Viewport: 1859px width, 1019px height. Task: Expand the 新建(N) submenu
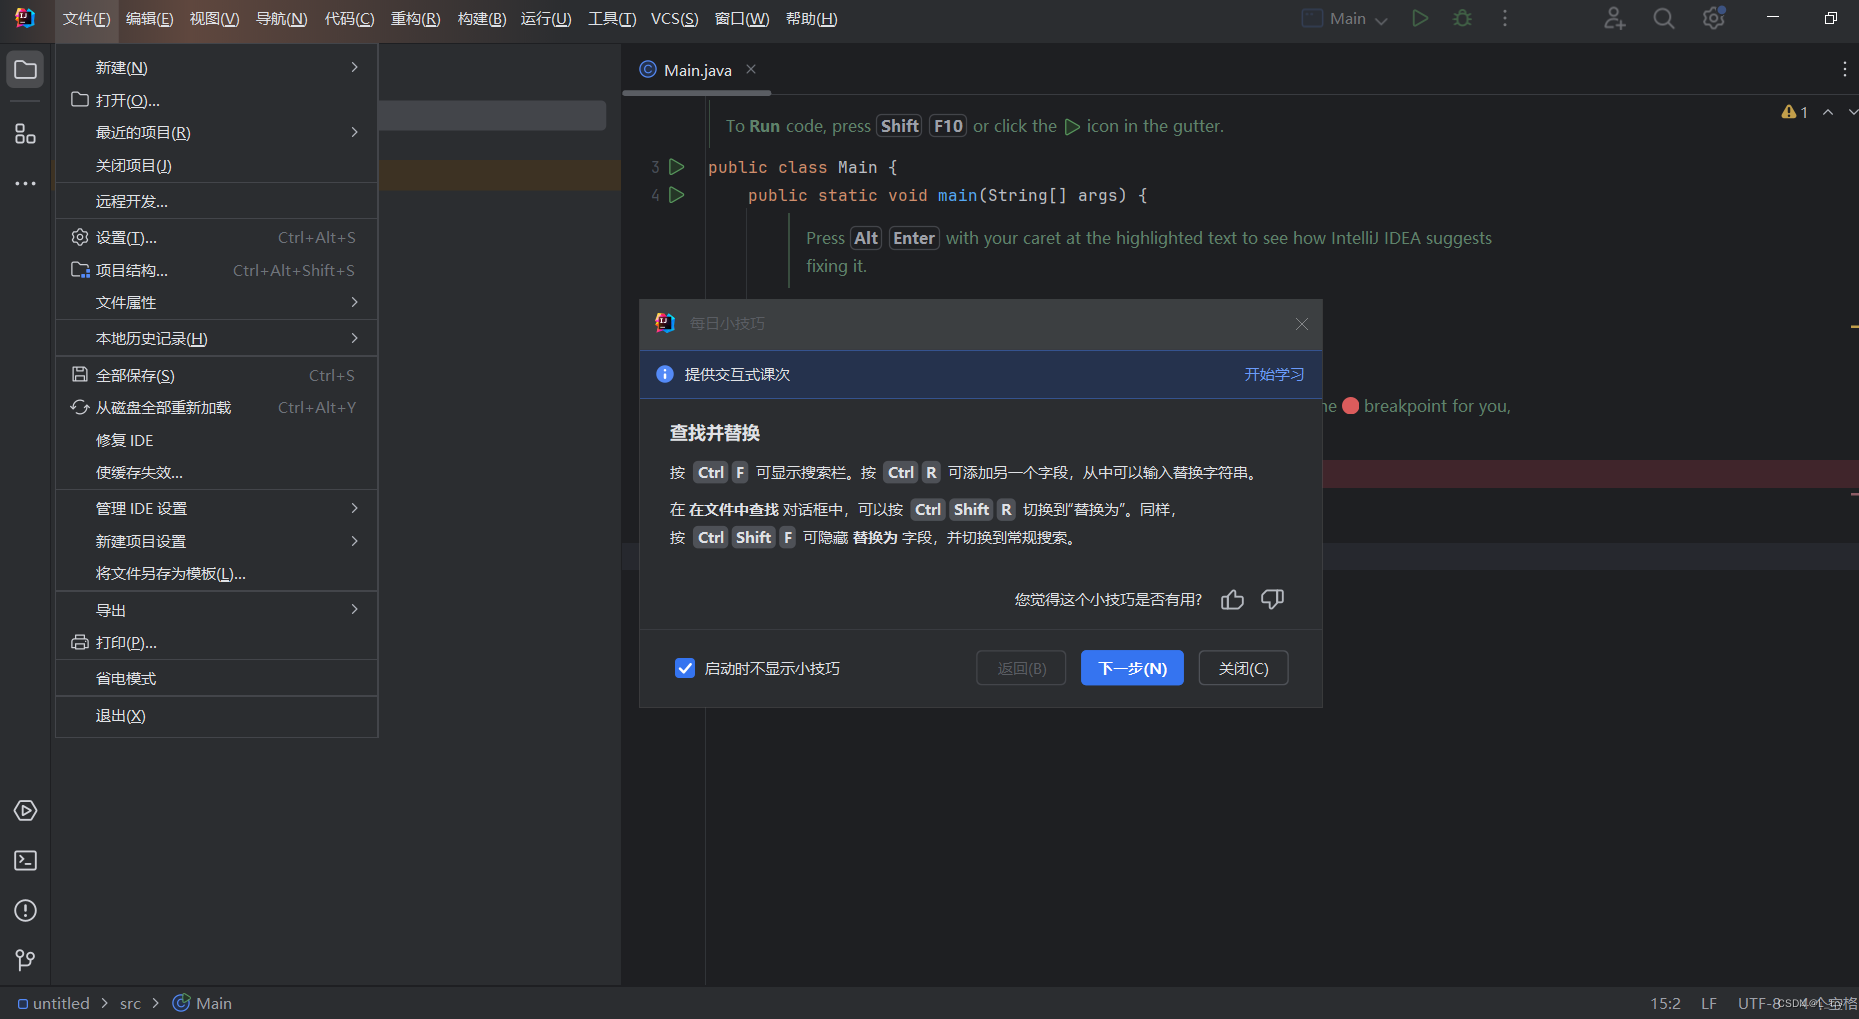point(216,67)
